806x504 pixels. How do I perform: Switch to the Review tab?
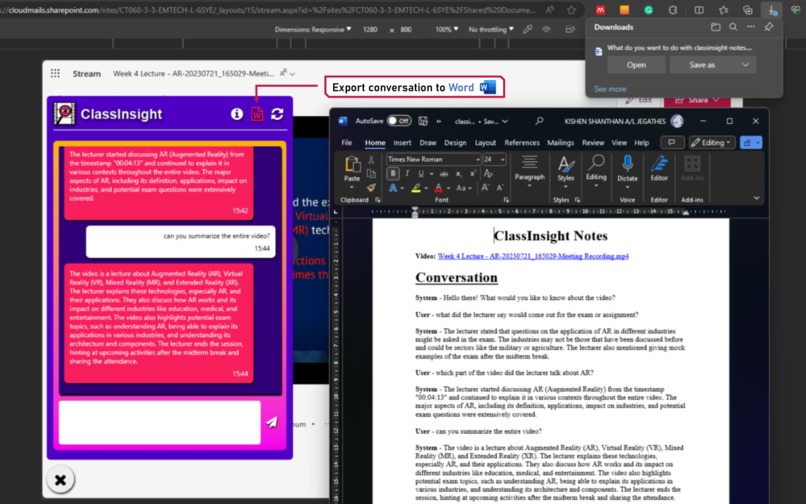[x=593, y=142]
